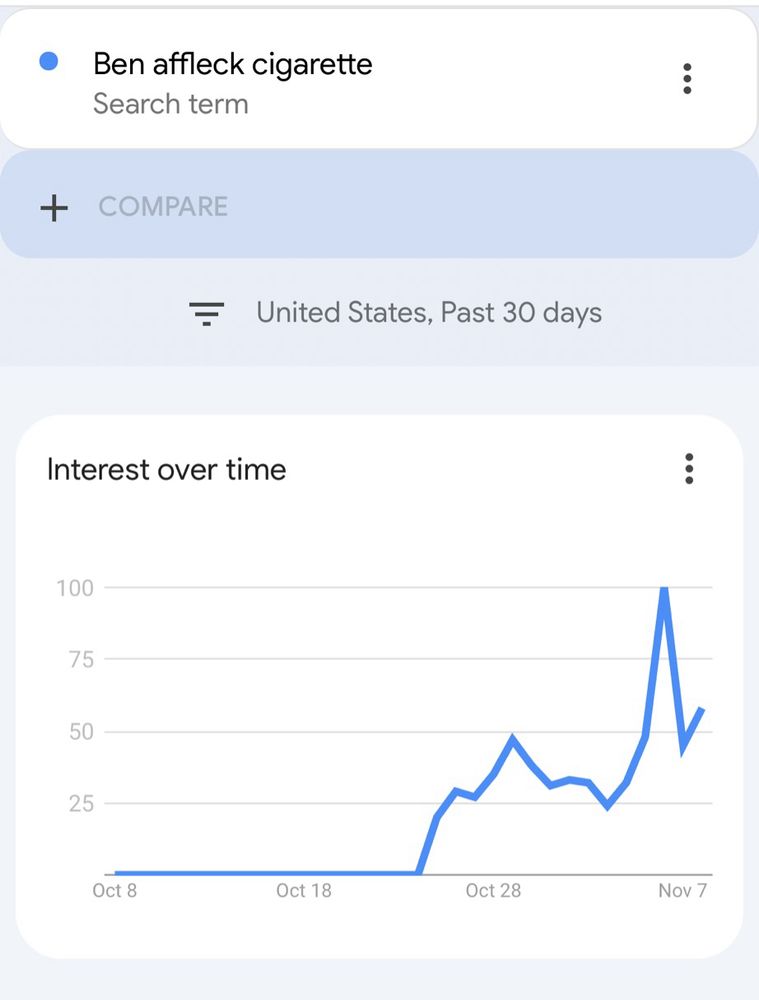Edit the 'Ben affleck cigarette' search term
The width and height of the screenshot is (759, 1000).
pos(232,64)
